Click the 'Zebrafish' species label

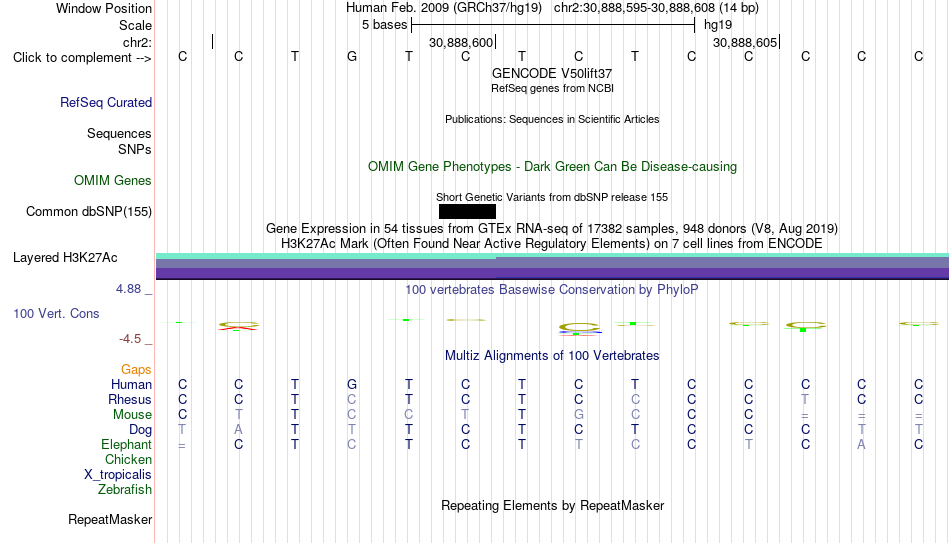pyautogui.click(x=125, y=489)
